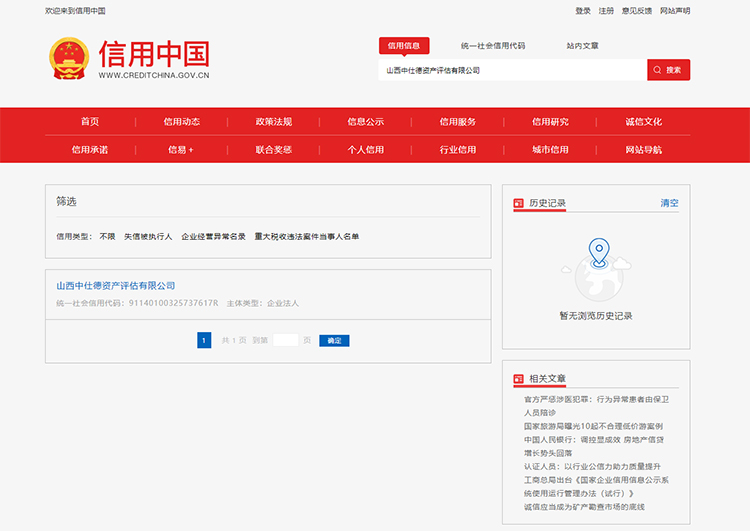
Task: Switch to 站内文章 search tab
Action: pyautogui.click(x=582, y=46)
